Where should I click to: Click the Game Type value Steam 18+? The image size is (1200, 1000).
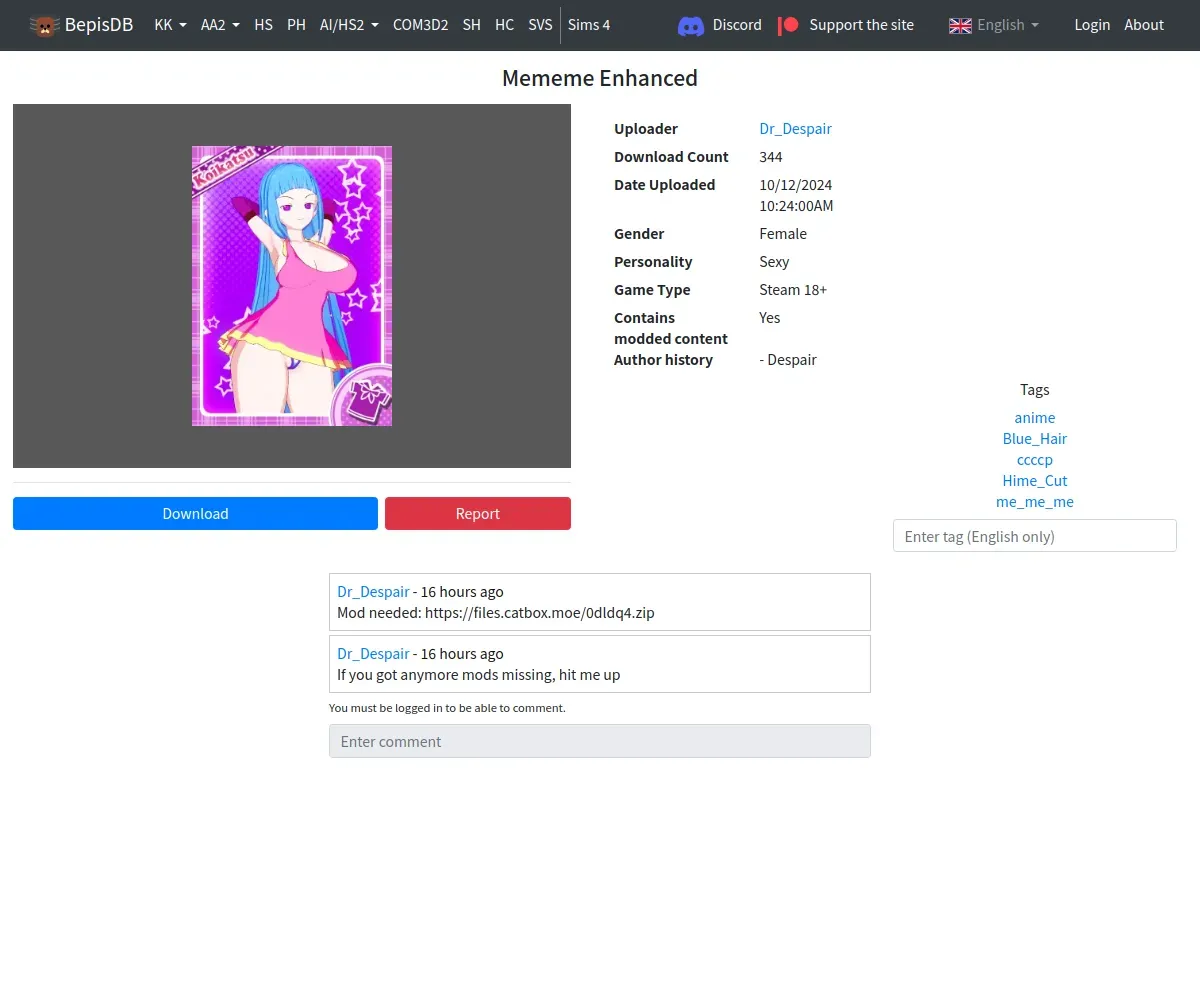[x=793, y=289]
